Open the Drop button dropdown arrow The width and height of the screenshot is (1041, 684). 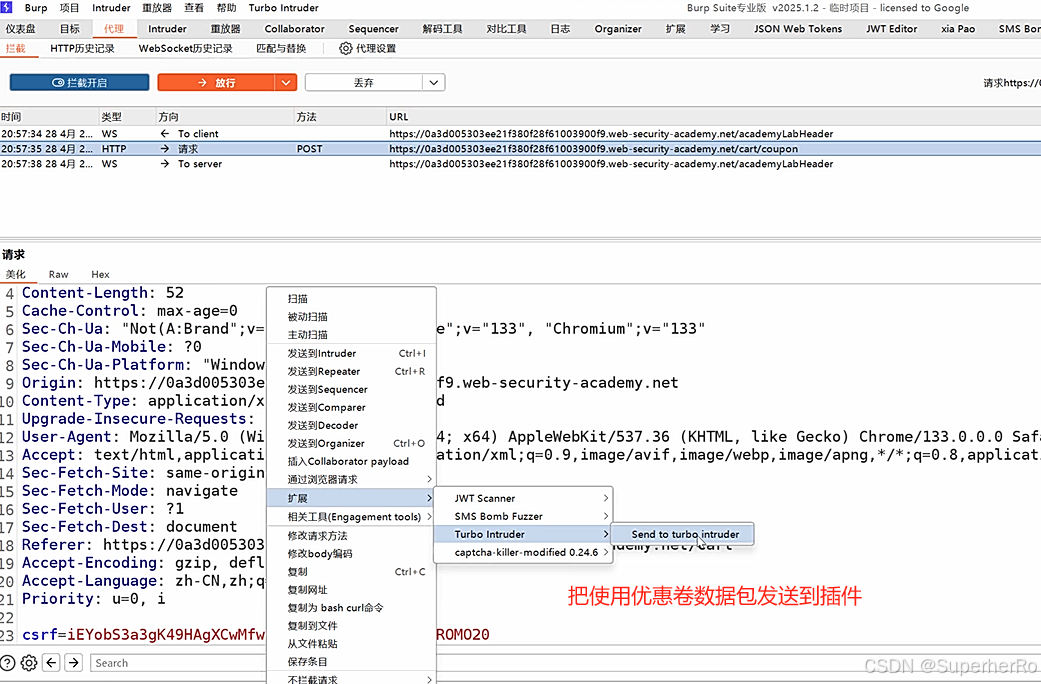(434, 82)
